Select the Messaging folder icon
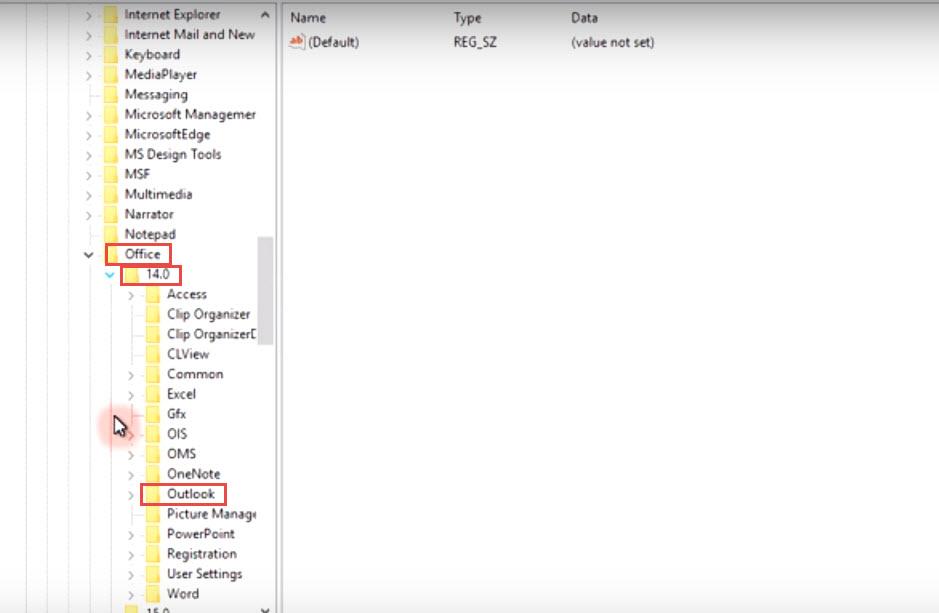Viewport: 939px width, 613px height. pyautogui.click(x=111, y=95)
